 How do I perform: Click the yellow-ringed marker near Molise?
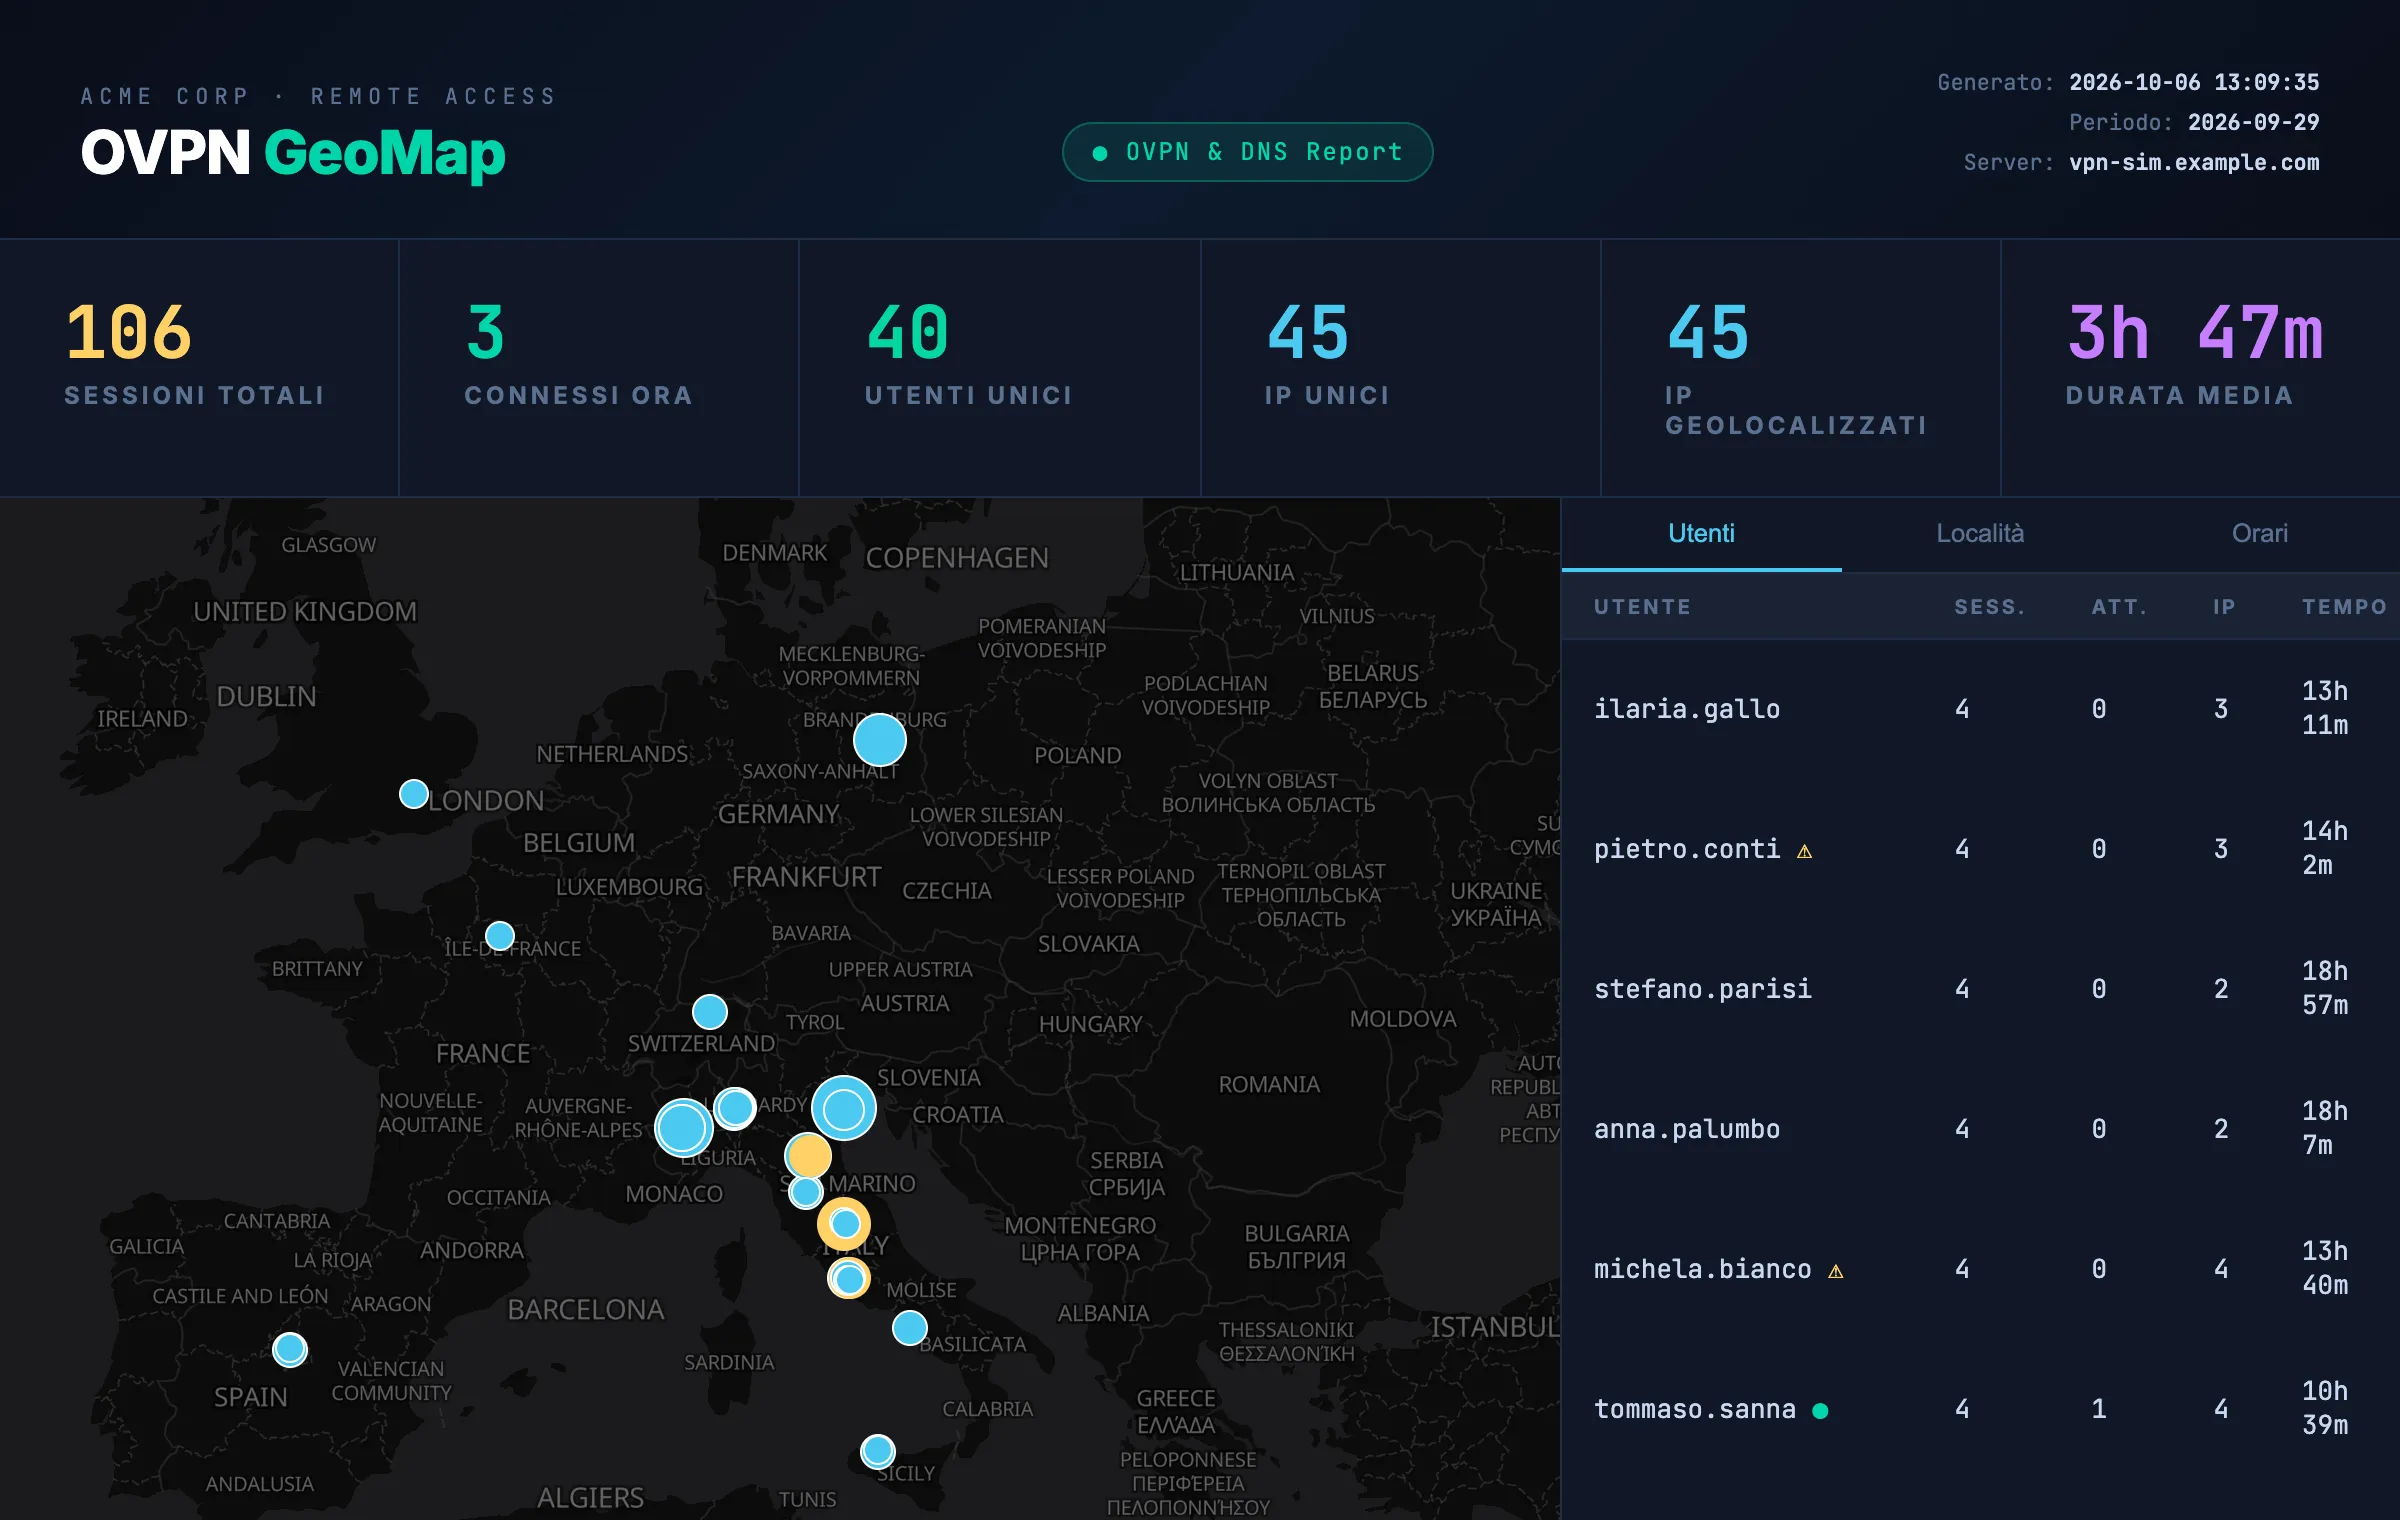pos(849,1278)
